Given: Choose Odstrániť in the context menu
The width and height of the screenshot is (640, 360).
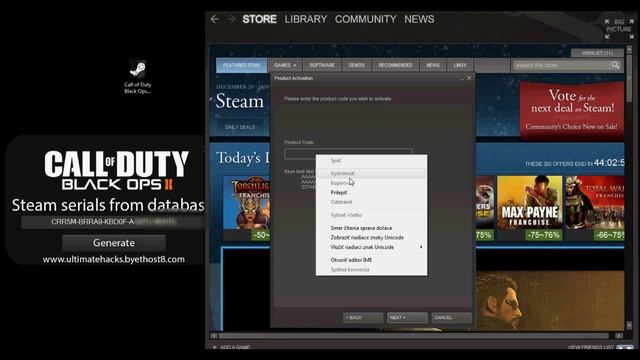Looking at the screenshot, I should click(371, 202).
